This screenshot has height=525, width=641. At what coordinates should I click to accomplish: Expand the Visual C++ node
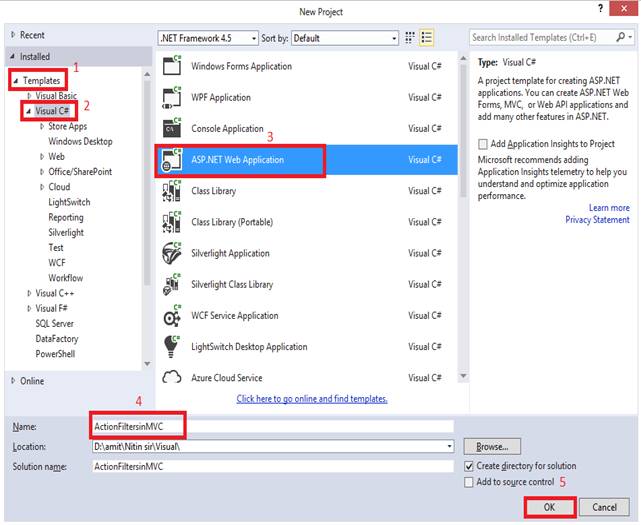click(29, 293)
